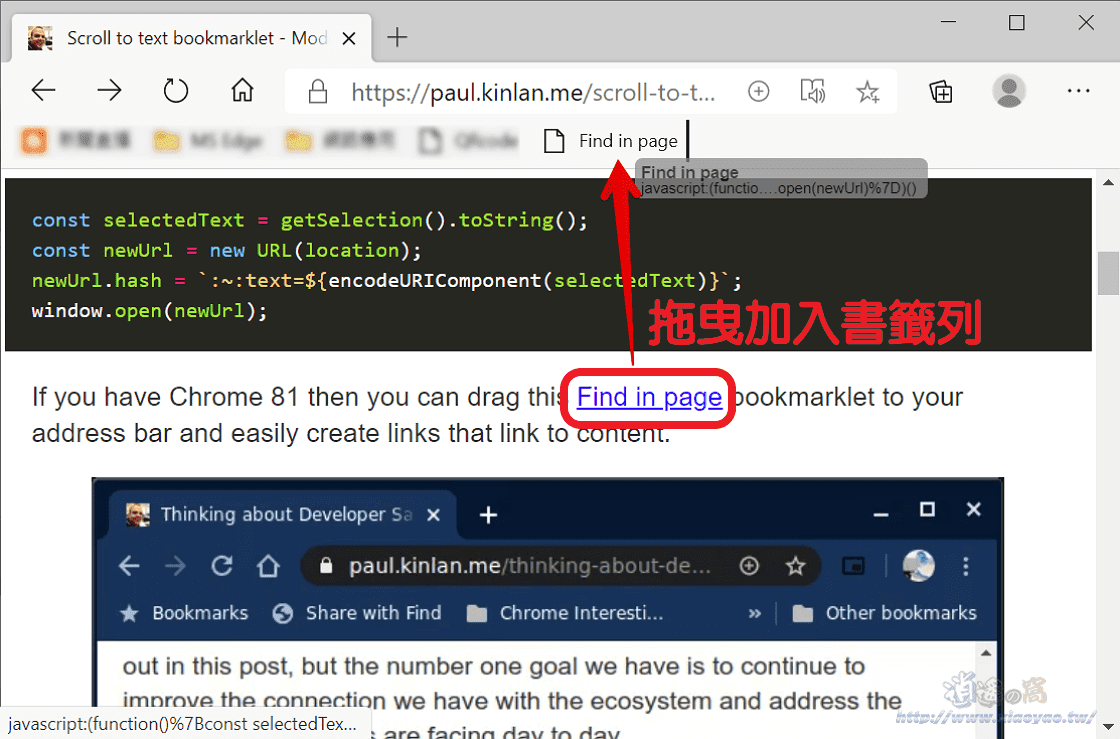Viewport: 1120px width, 739px height.
Task: Open the home page via the house icon
Action: [242, 91]
